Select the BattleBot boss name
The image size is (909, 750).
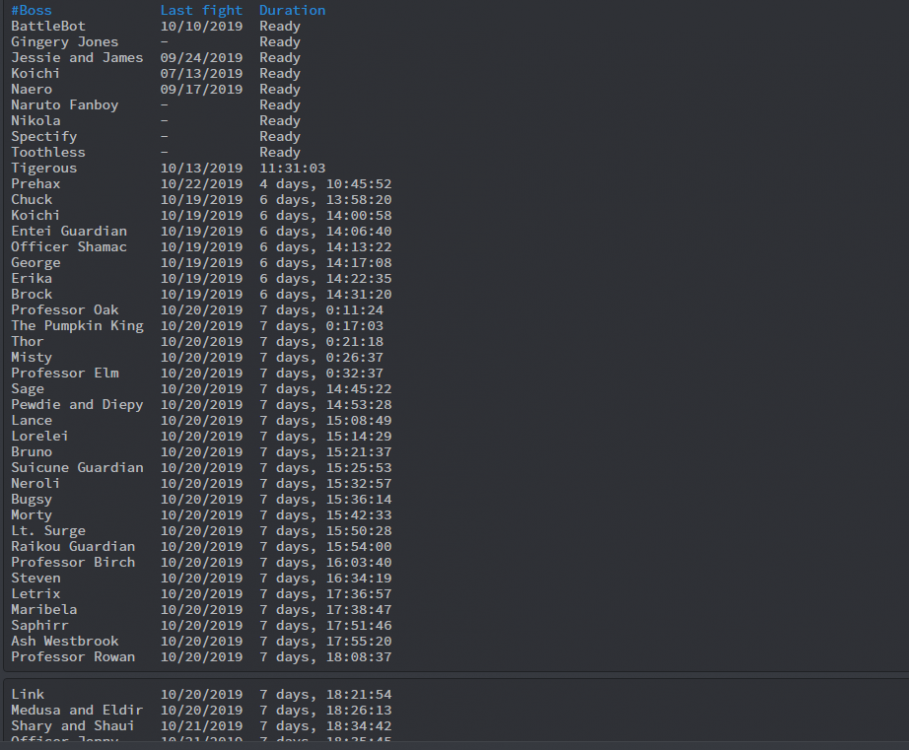click(48, 26)
